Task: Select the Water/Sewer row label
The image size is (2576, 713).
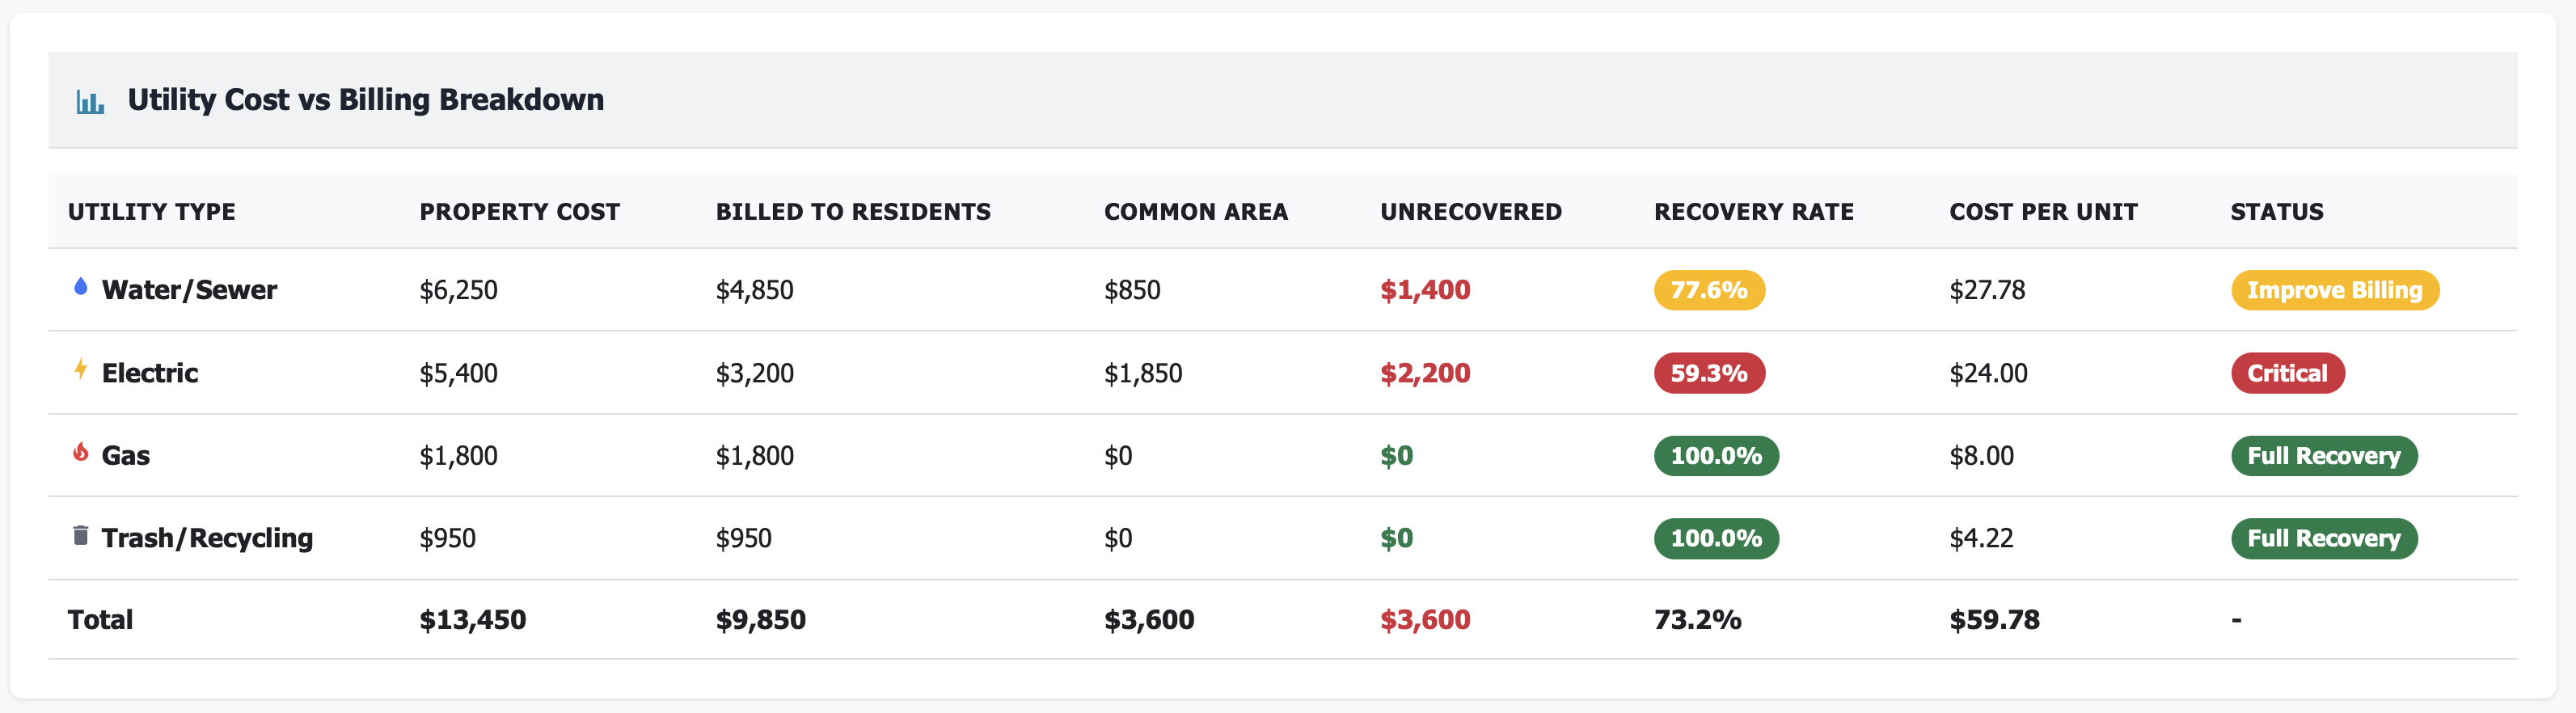Action: point(189,290)
